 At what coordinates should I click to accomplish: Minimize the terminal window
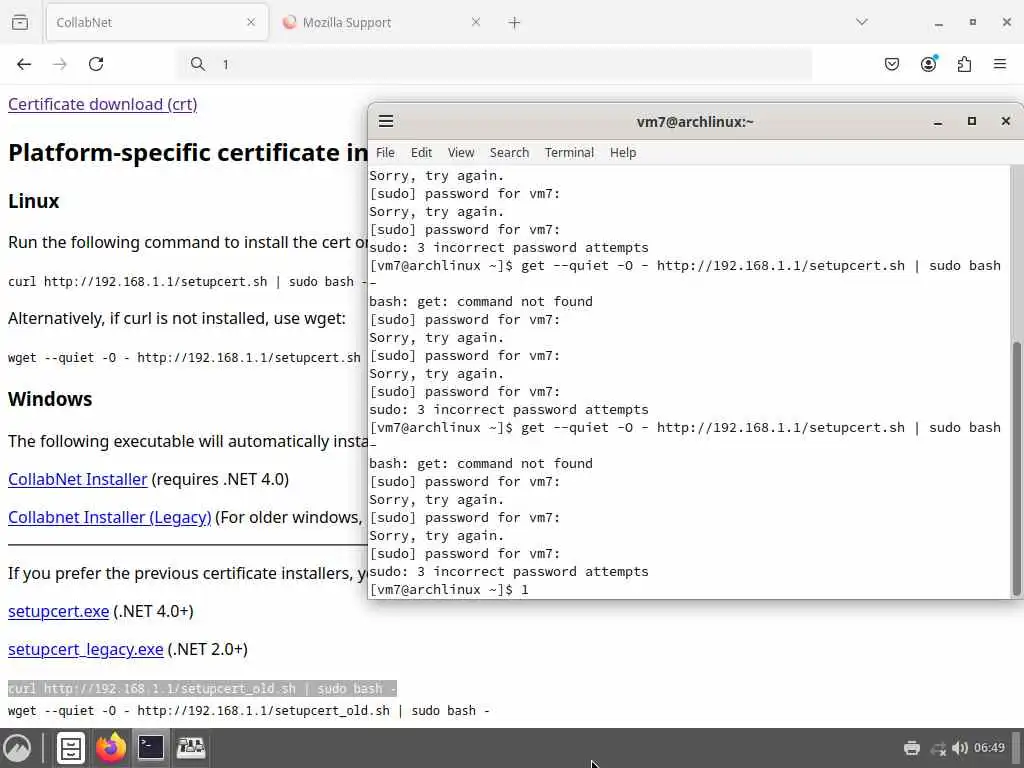coord(938,121)
